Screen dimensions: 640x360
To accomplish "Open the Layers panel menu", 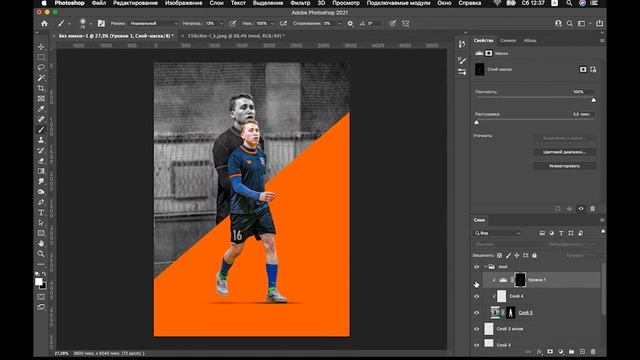I will pos(602,220).
